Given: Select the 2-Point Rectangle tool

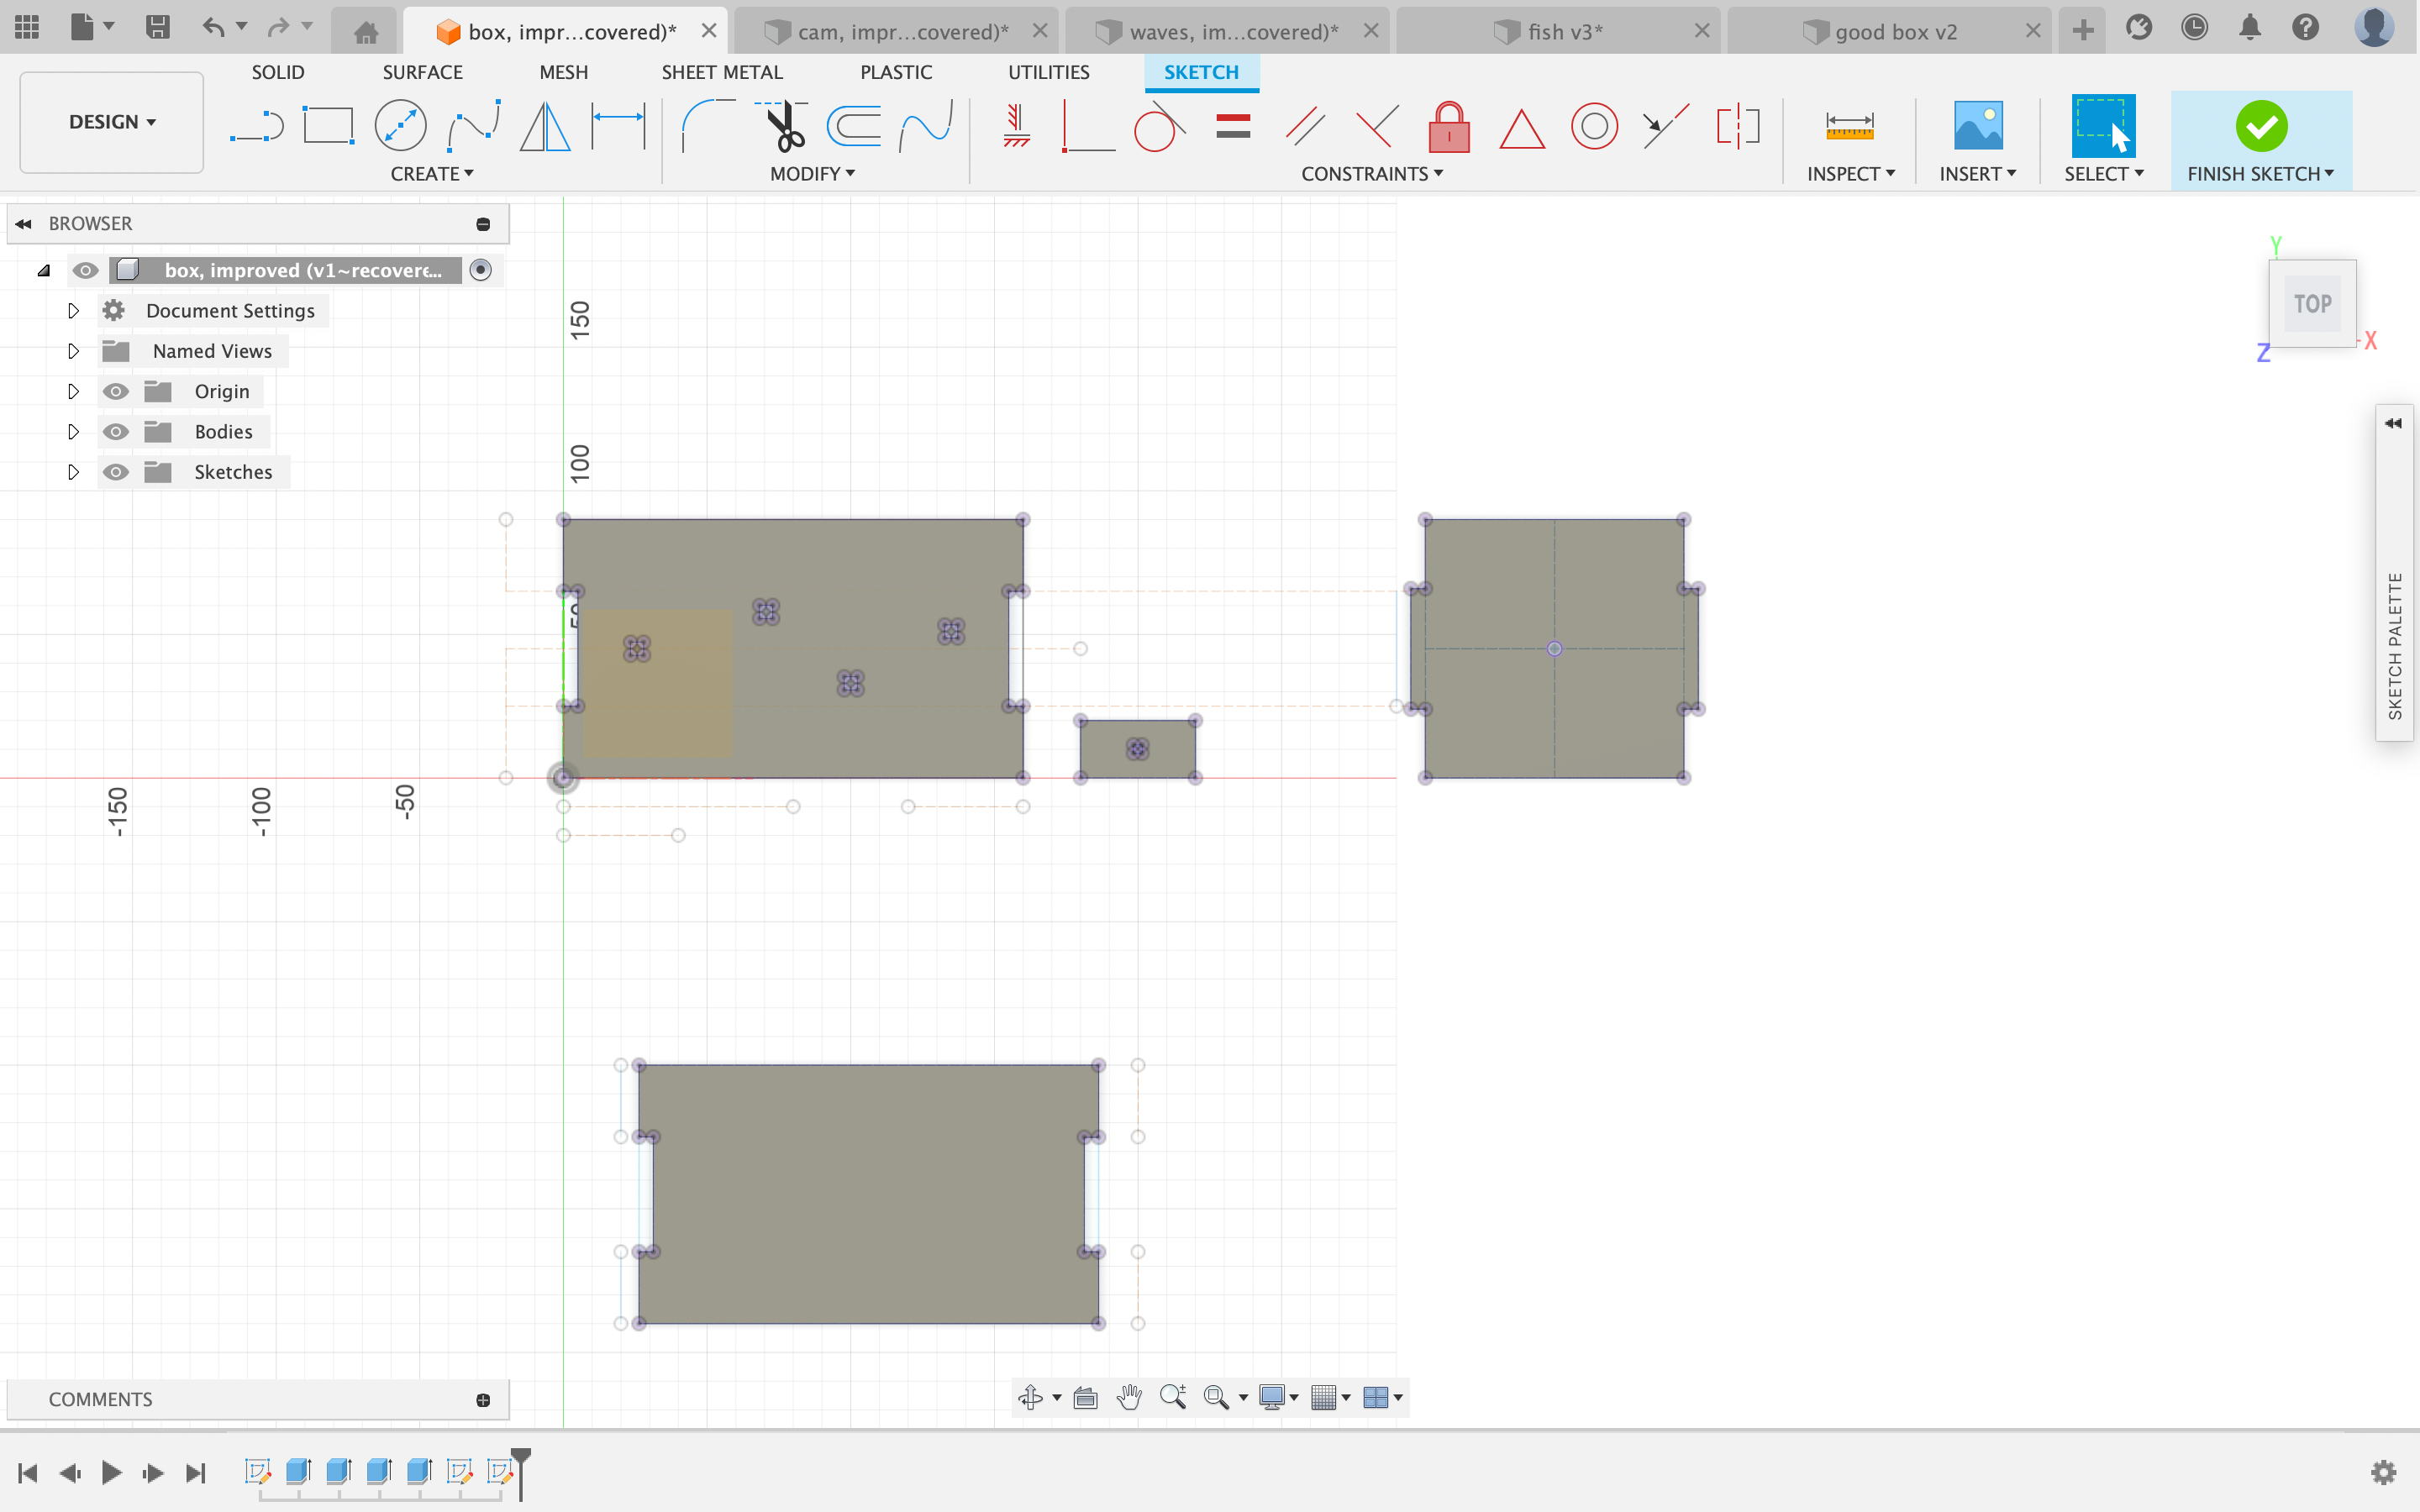Looking at the screenshot, I should click(328, 127).
